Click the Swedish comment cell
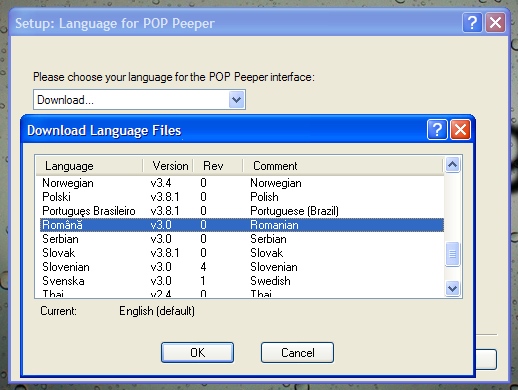 tap(270, 281)
